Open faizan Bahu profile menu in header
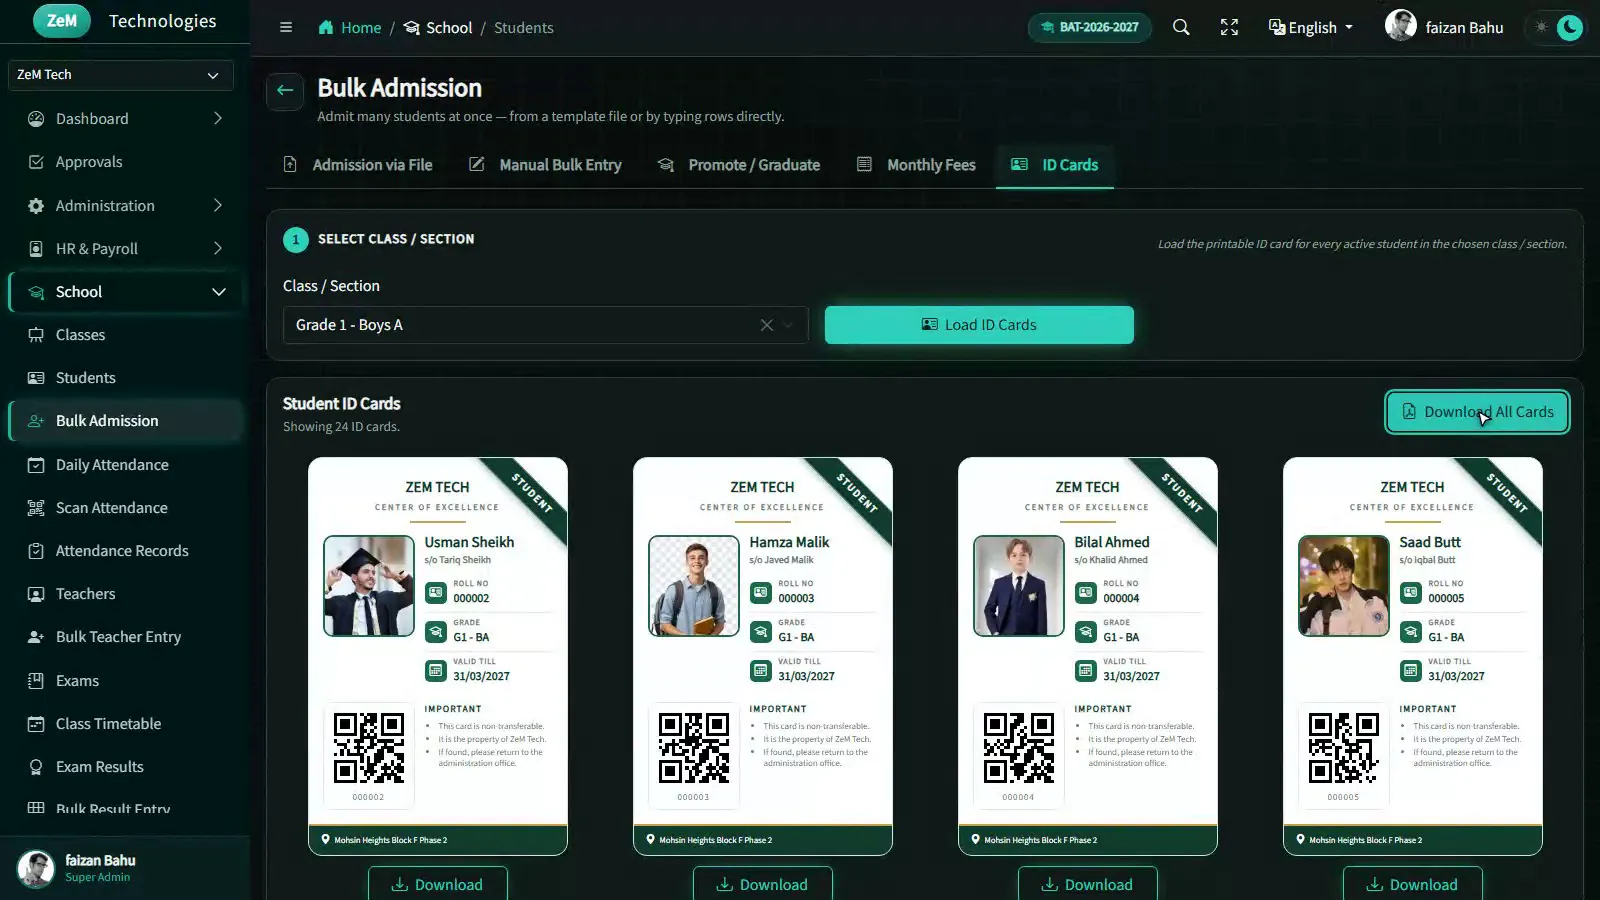Viewport: 1600px width, 900px height. click(x=1444, y=27)
